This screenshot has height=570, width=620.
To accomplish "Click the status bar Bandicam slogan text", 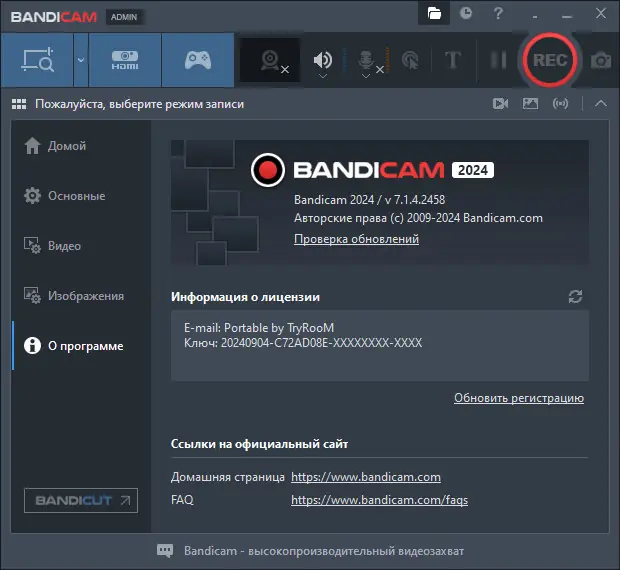I will [324, 551].
